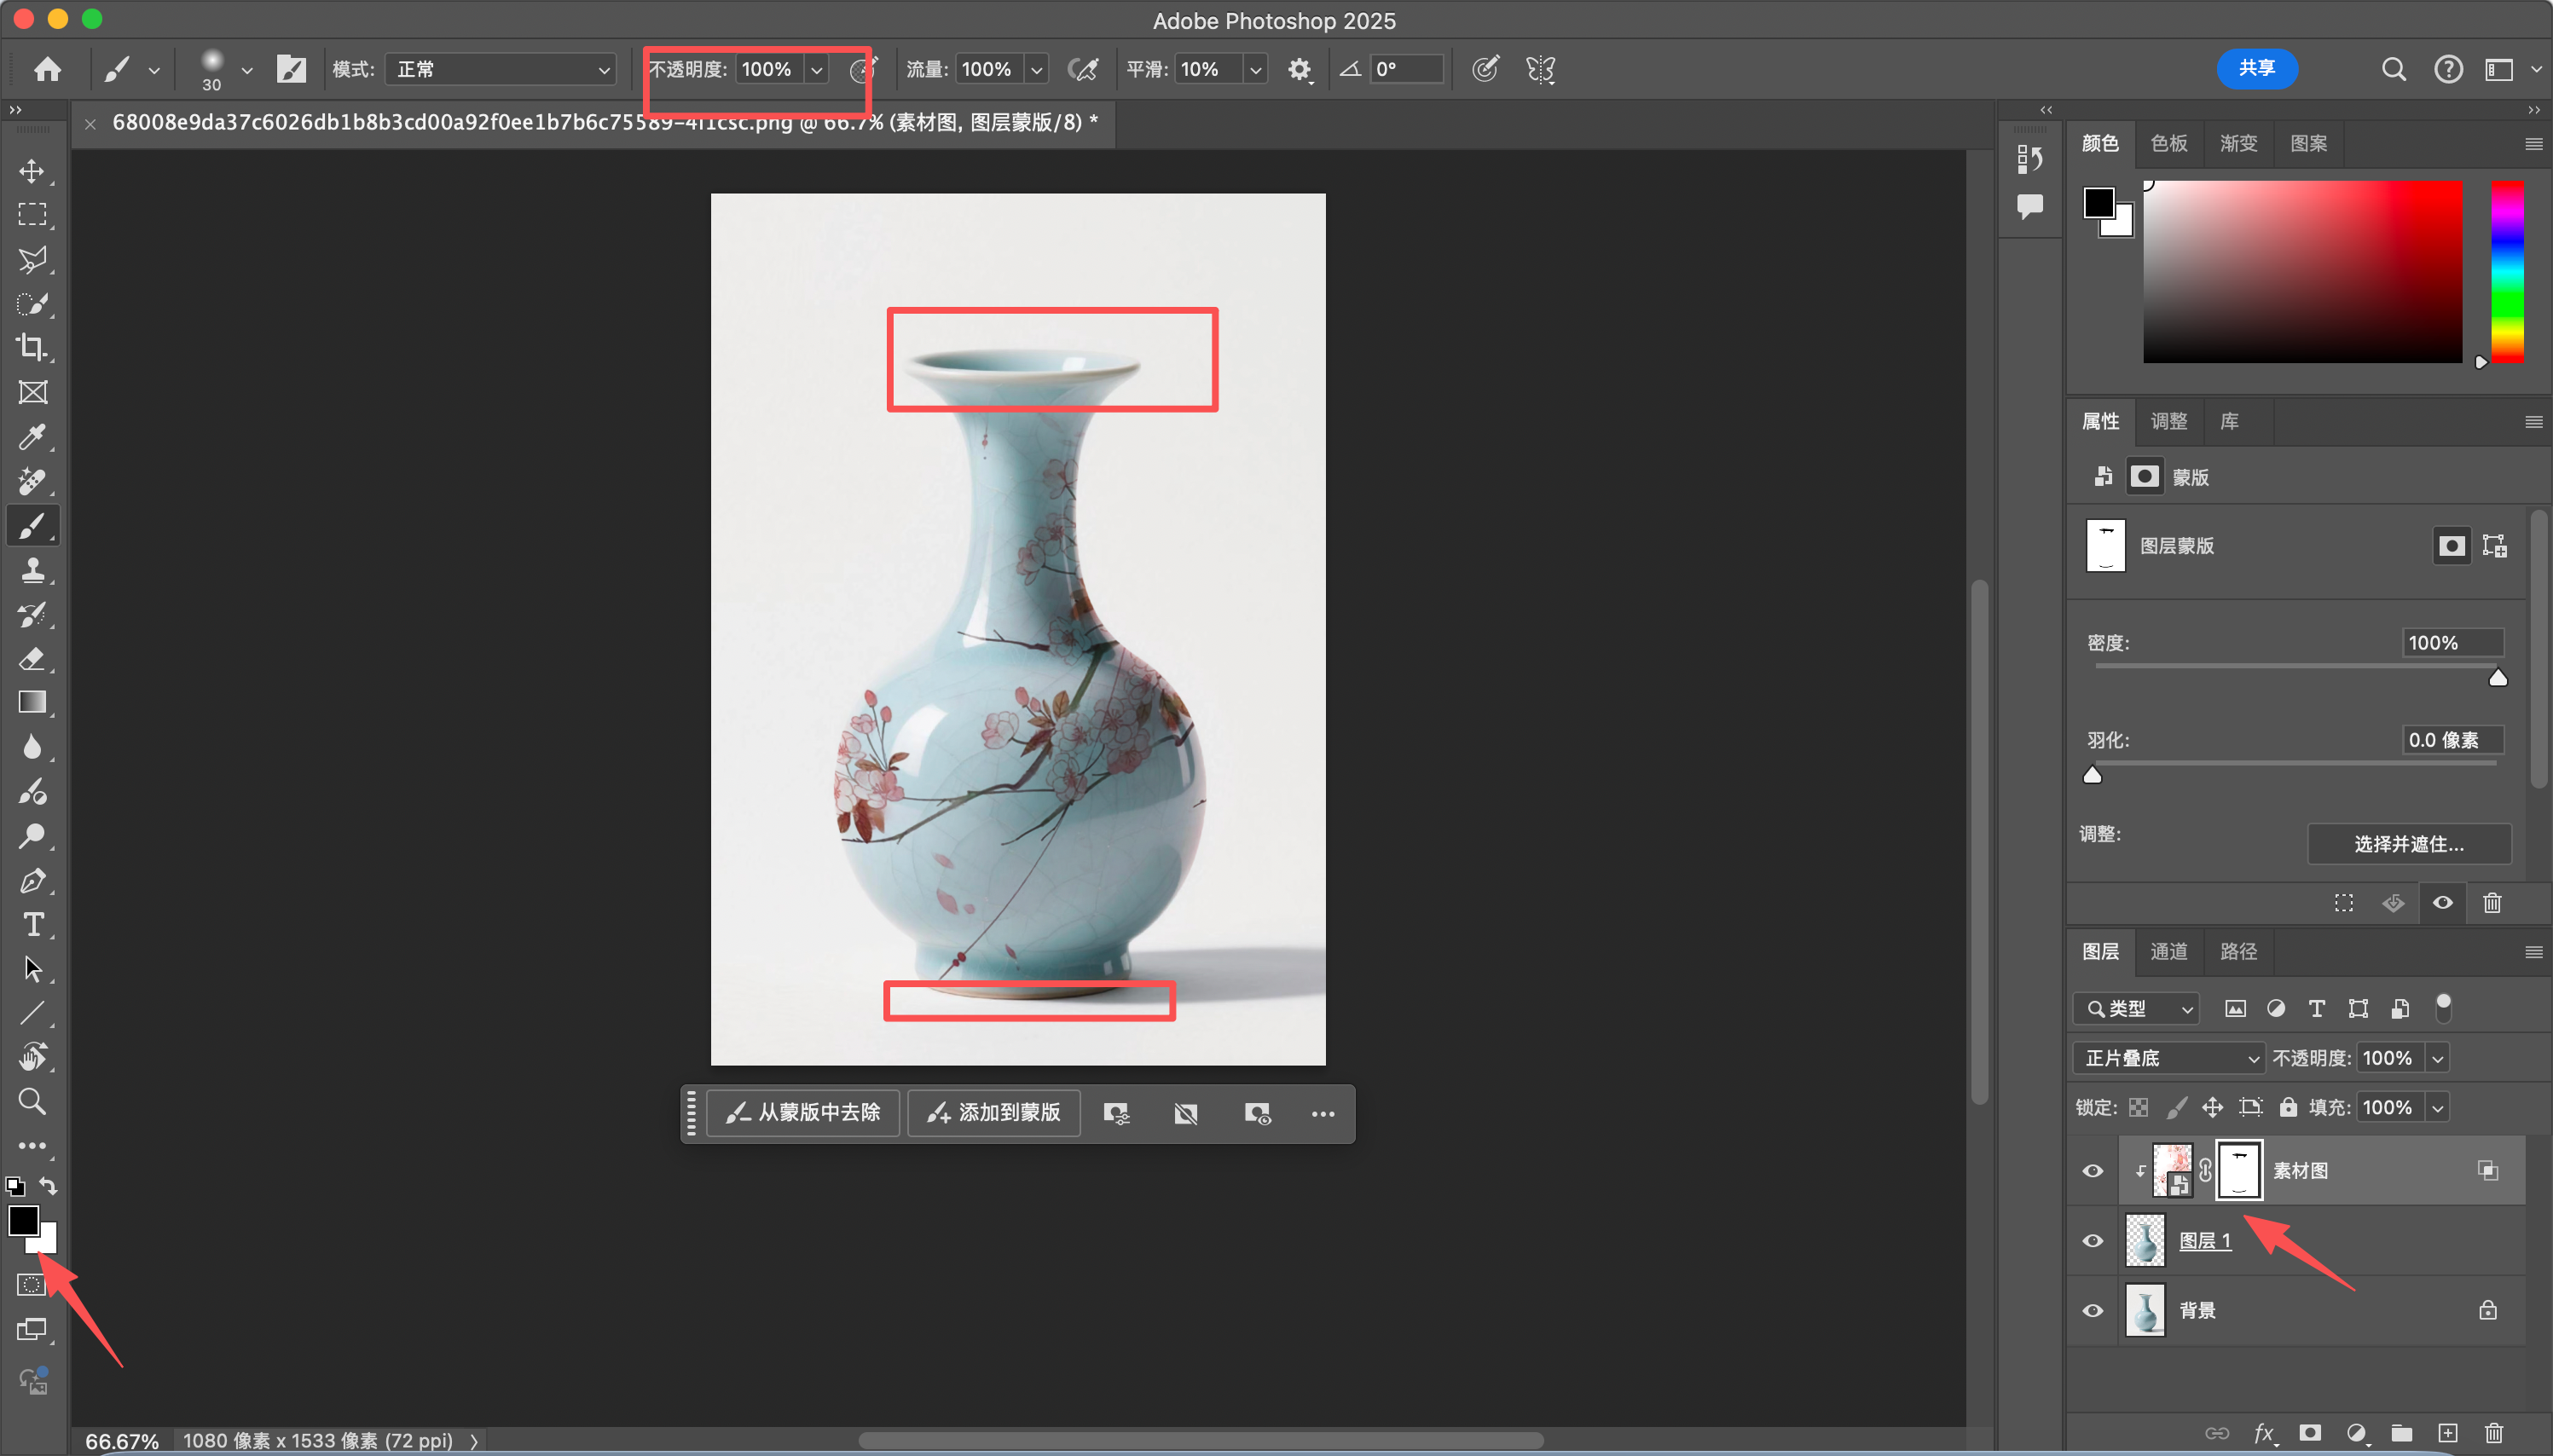2553x1456 pixels.
Task: Click the 选择并遮住 button
Action: pyautogui.click(x=2408, y=844)
